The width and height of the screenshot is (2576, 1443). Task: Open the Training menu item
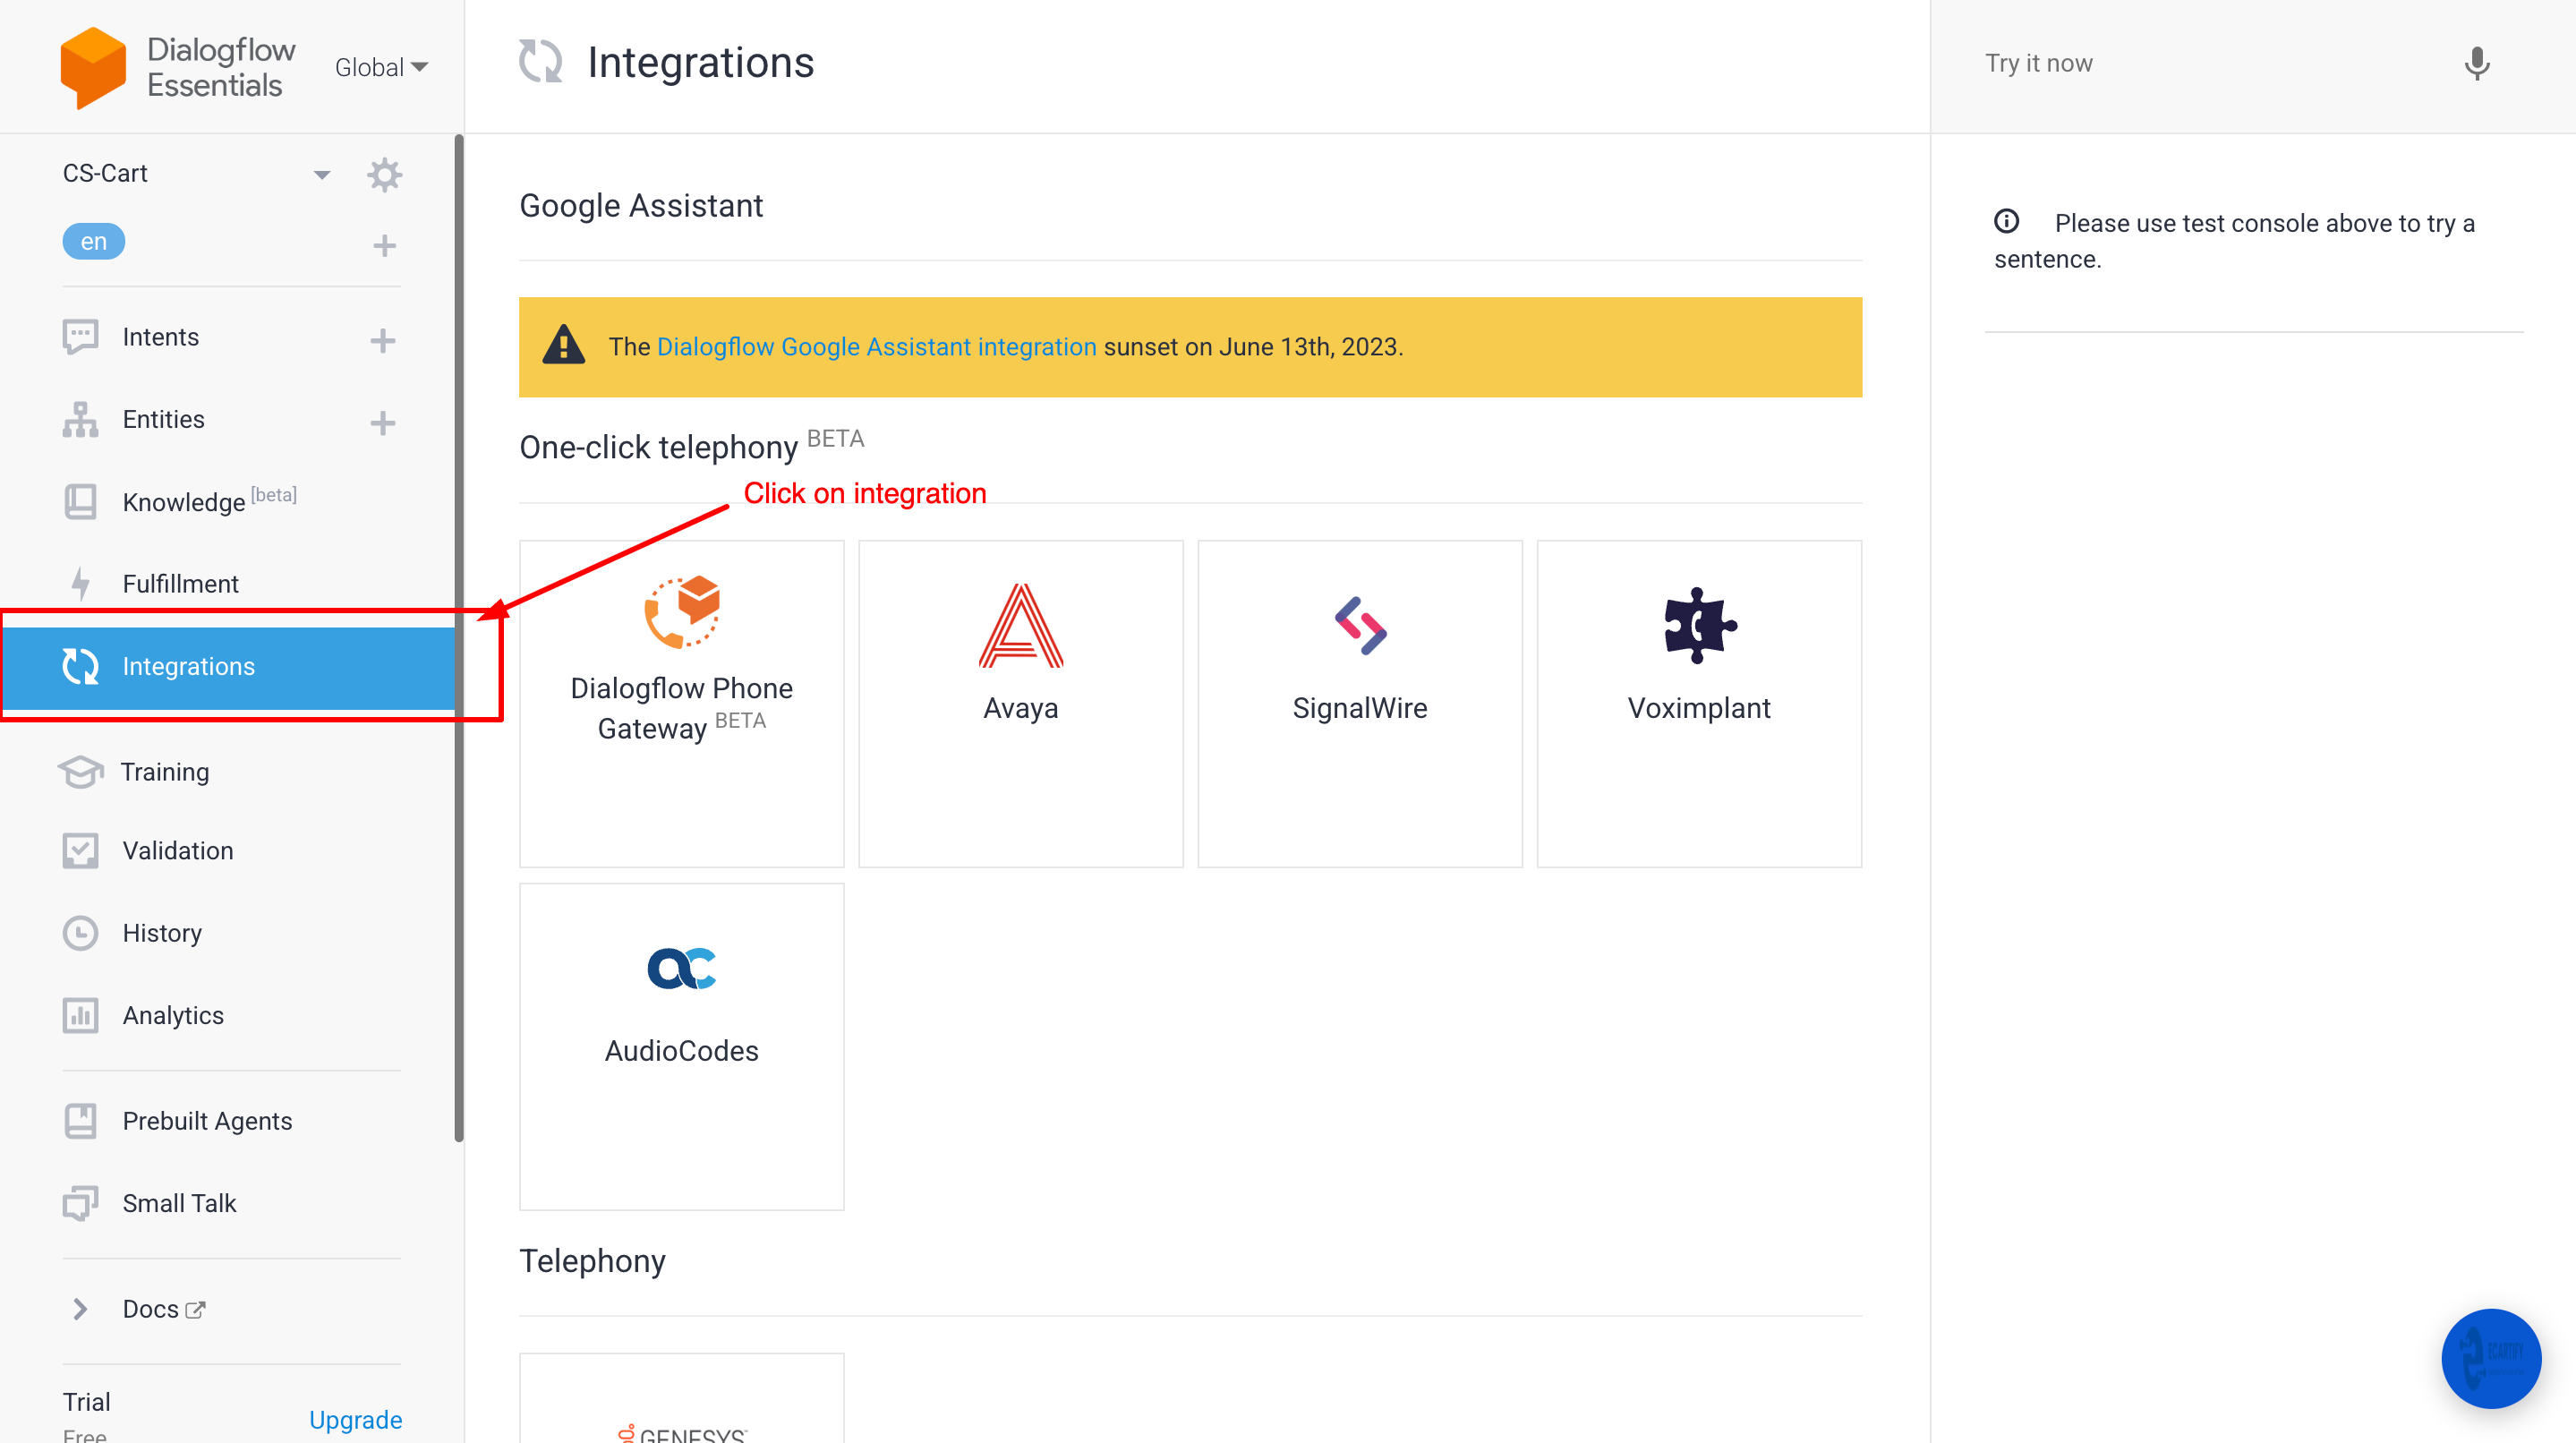[164, 771]
